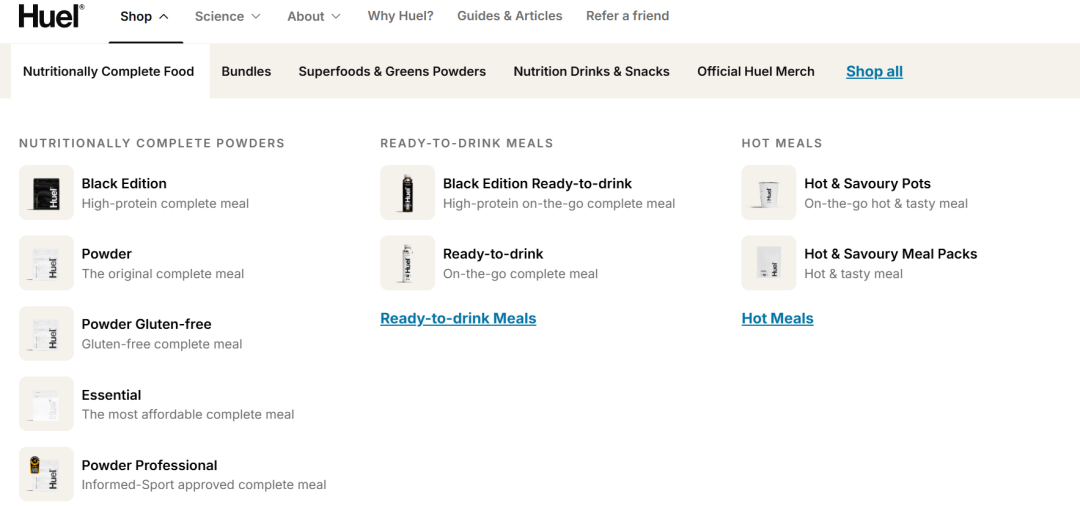Select the Nutritionally Complete Food tab
The width and height of the screenshot is (1080, 519).
pos(109,72)
